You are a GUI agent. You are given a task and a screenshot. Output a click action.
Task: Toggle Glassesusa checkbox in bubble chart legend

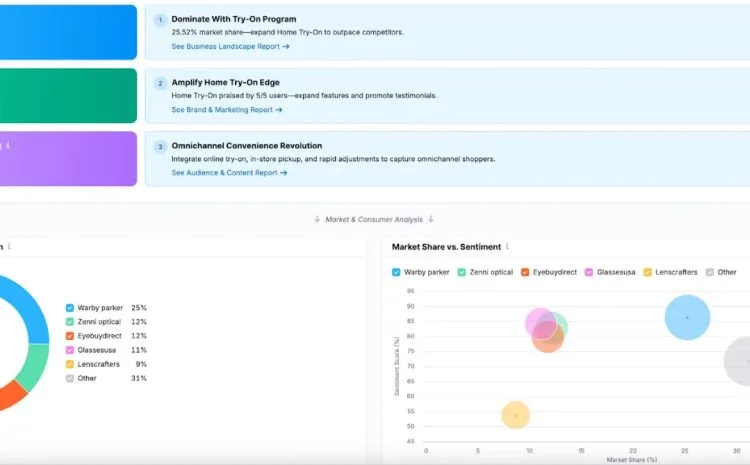tap(589, 272)
